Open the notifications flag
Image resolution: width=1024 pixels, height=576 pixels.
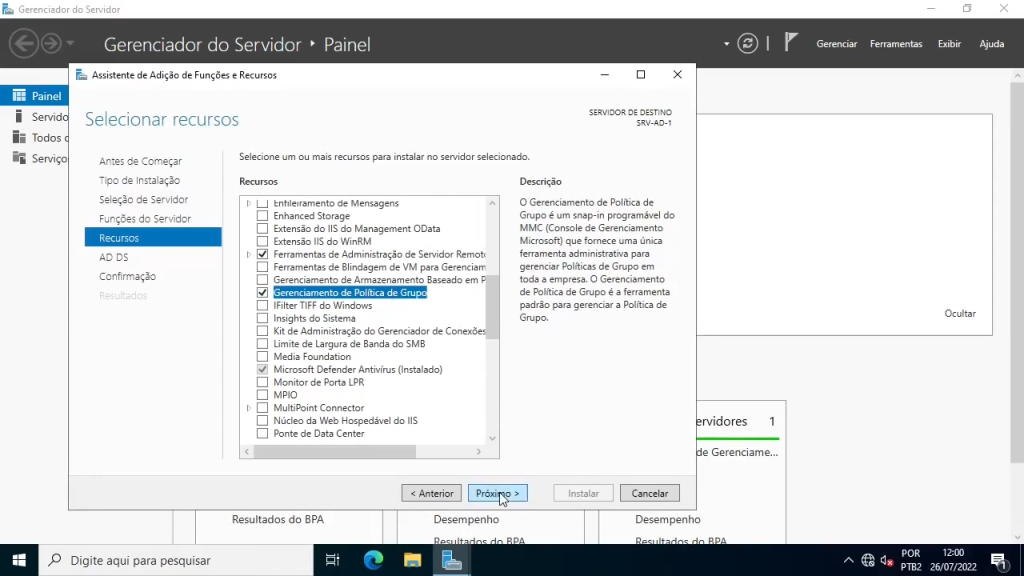790,43
